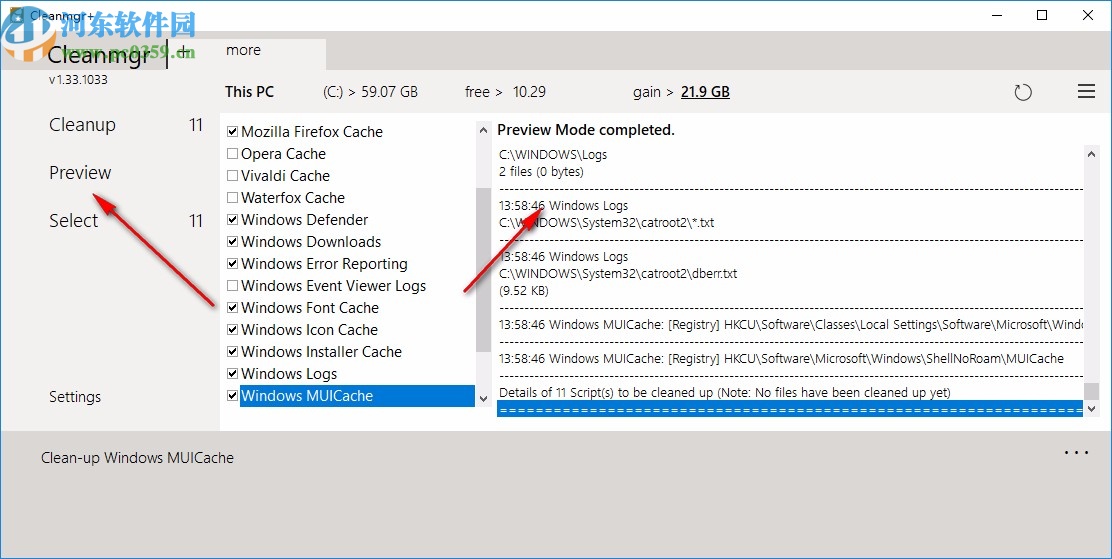Switch to the more tab
Viewport: 1112px width, 559px height.
pyautogui.click(x=243, y=50)
